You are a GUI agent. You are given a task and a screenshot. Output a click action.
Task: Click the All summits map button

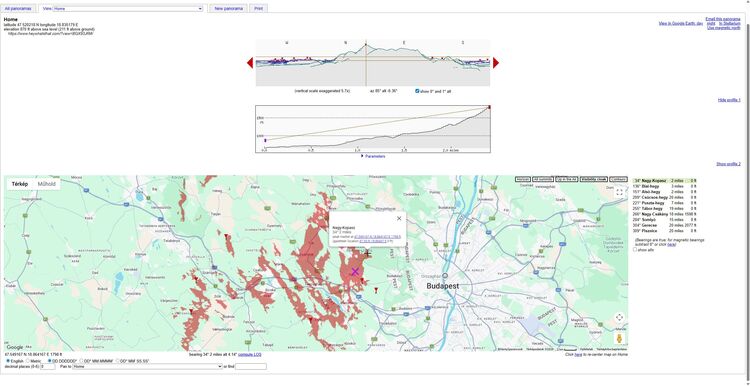543,179
